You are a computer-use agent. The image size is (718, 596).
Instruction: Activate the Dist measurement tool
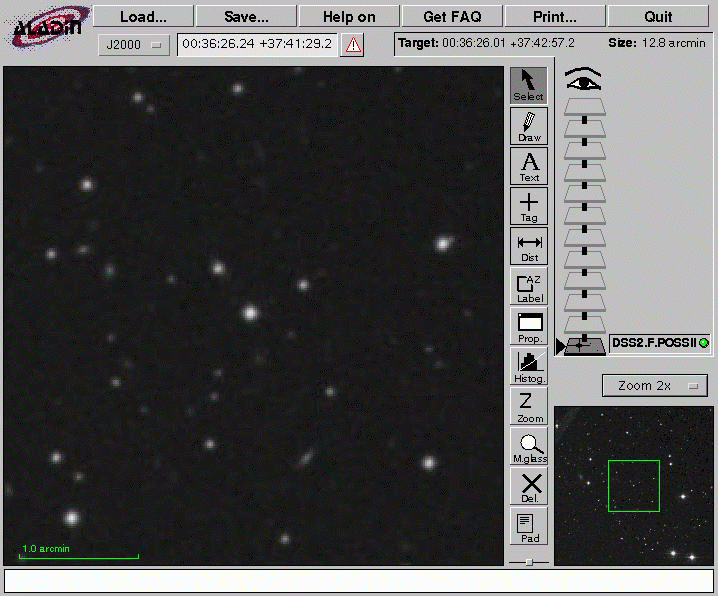[529, 246]
